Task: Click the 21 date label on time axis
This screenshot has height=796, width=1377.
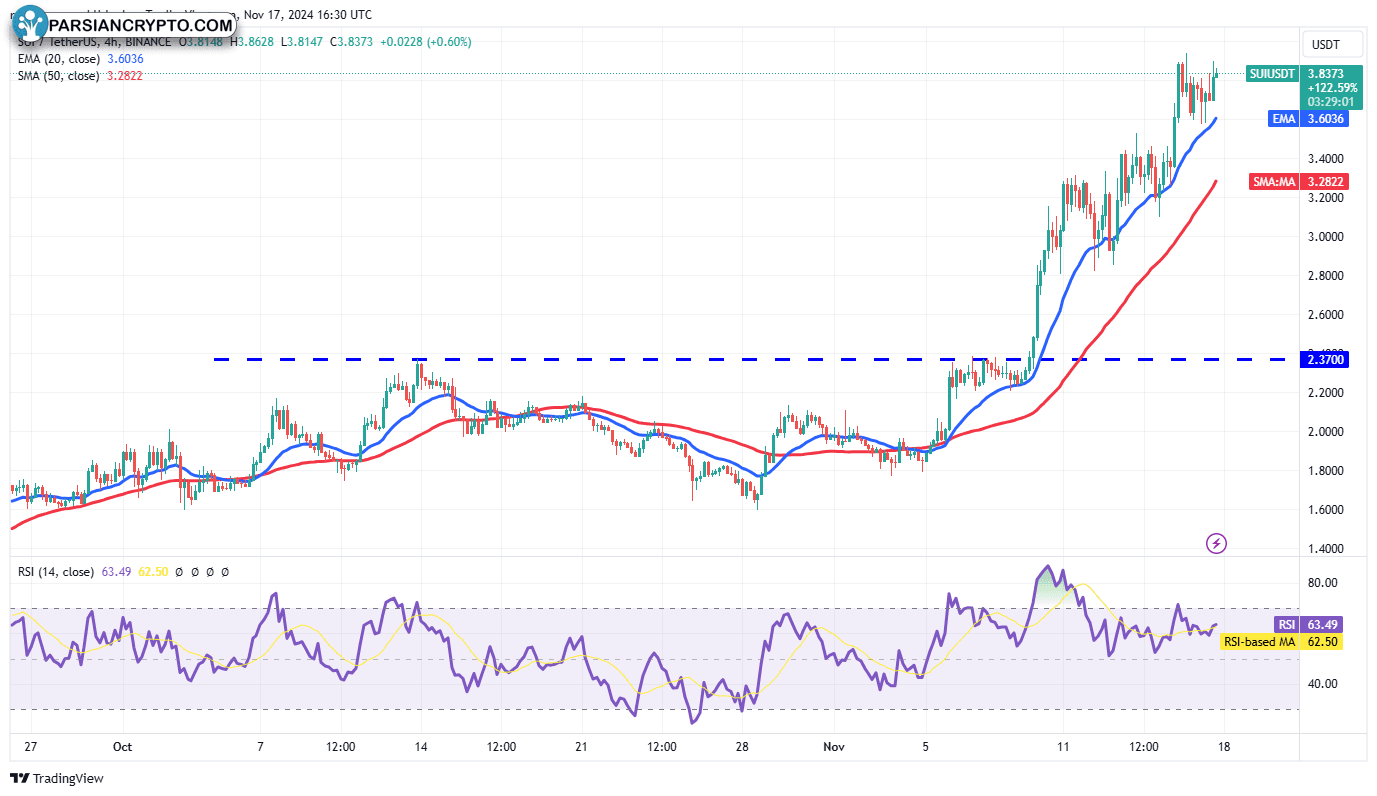Action: [581, 747]
